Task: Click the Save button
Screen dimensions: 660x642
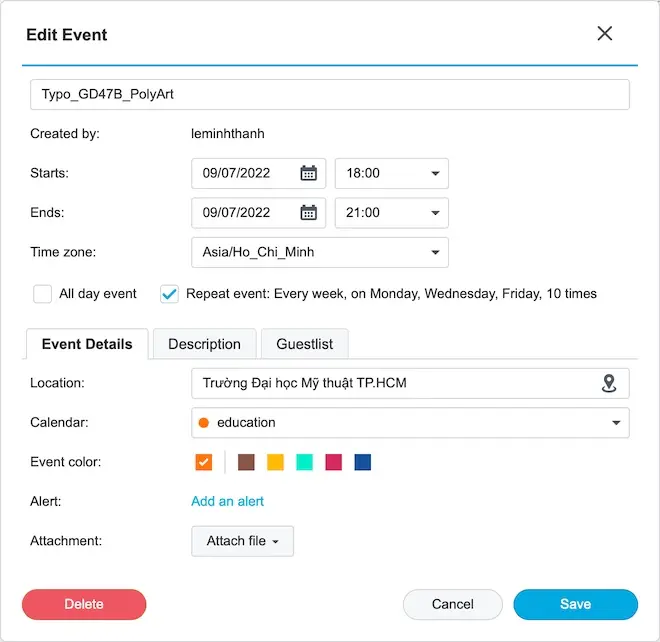Action: tap(575, 604)
